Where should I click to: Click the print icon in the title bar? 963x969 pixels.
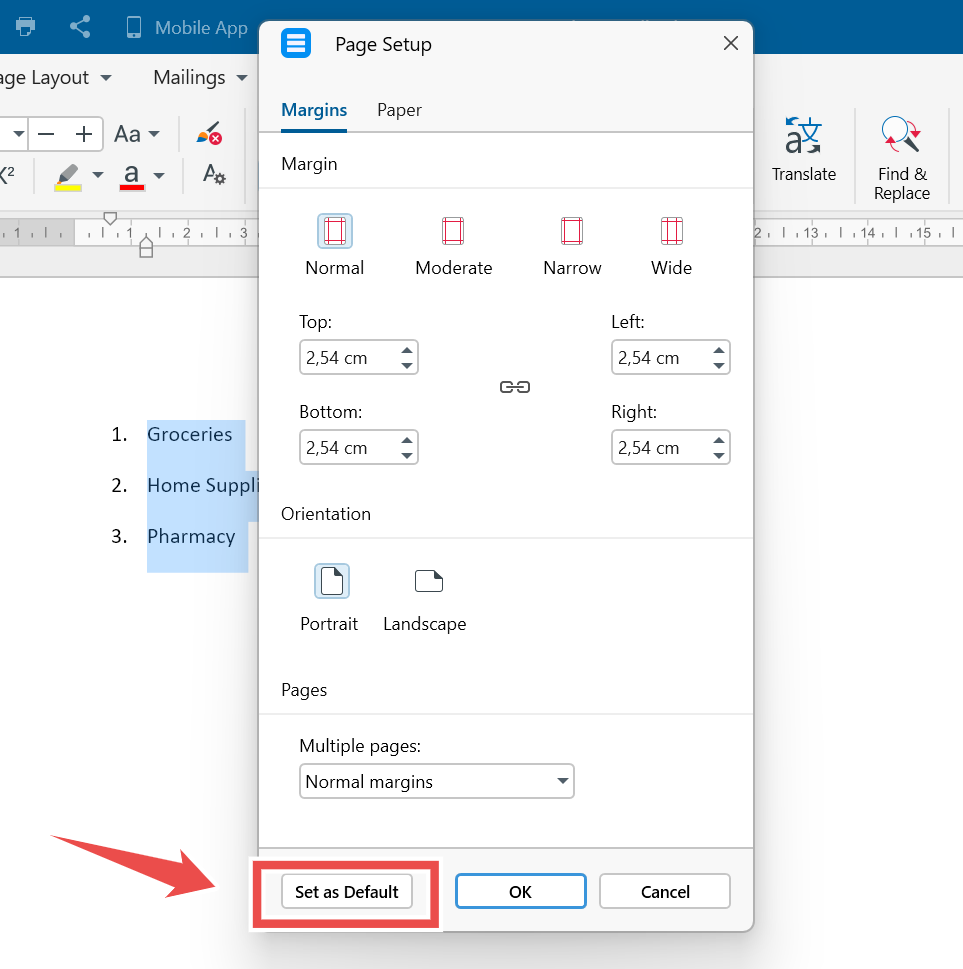(x=25, y=27)
